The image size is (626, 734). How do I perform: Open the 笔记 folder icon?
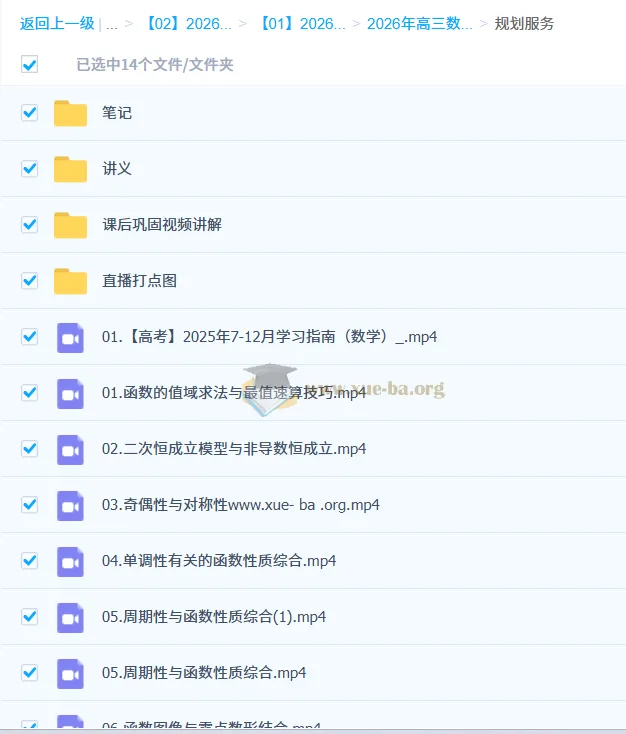[70, 113]
